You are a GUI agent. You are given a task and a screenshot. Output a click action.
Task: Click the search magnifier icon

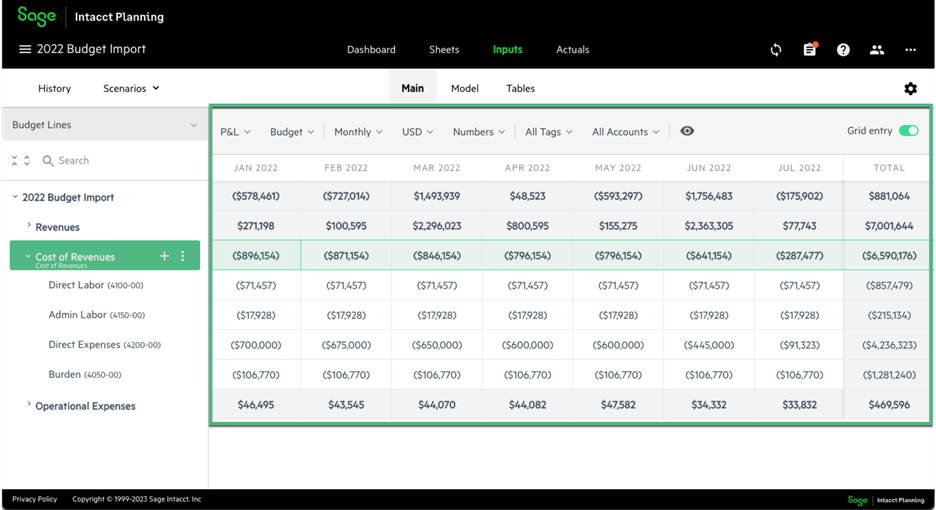(x=48, y=160)
